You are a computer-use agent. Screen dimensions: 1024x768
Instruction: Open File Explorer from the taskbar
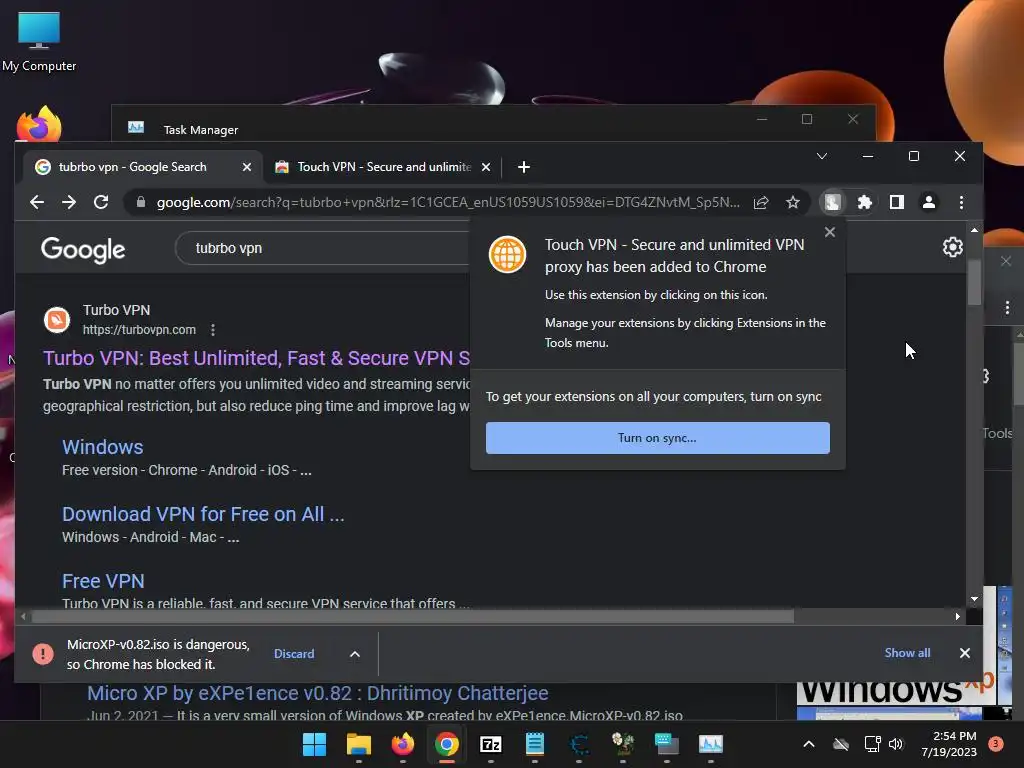pos(359,744)
